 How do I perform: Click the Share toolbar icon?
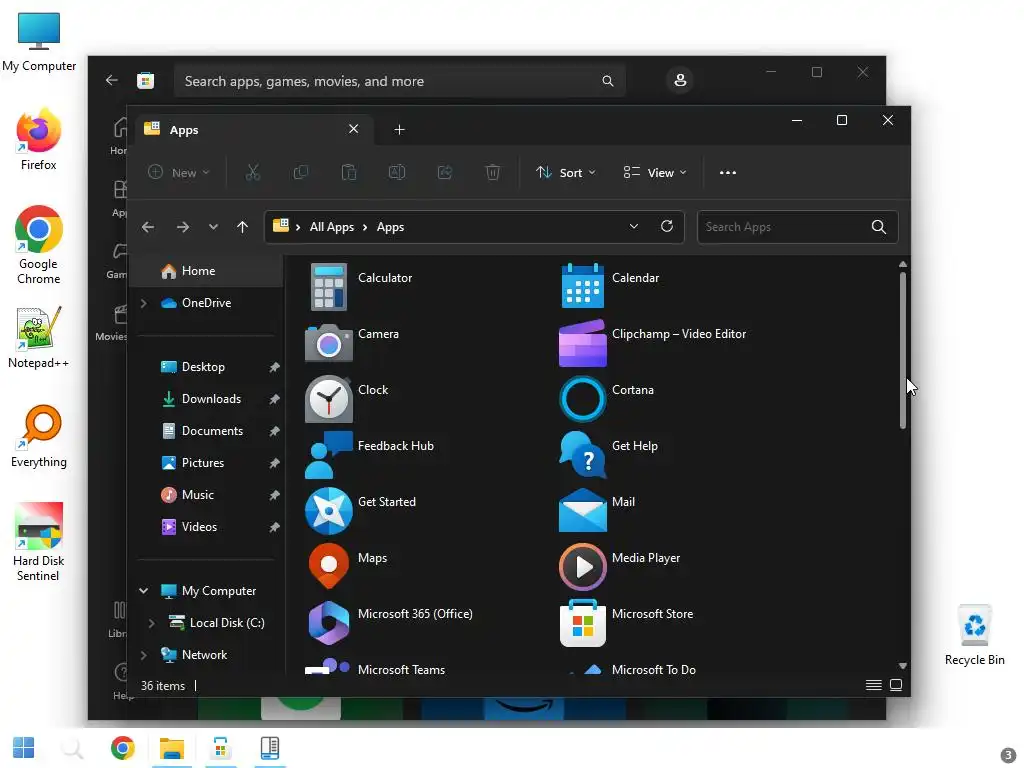tap(445, 172)
